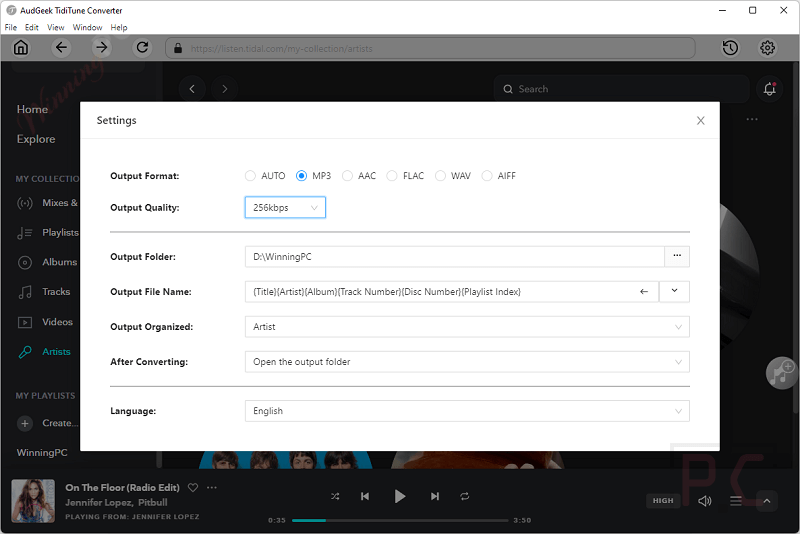Open Playlists in sidebar
The image size is (800, 534).
coord(47,233)
